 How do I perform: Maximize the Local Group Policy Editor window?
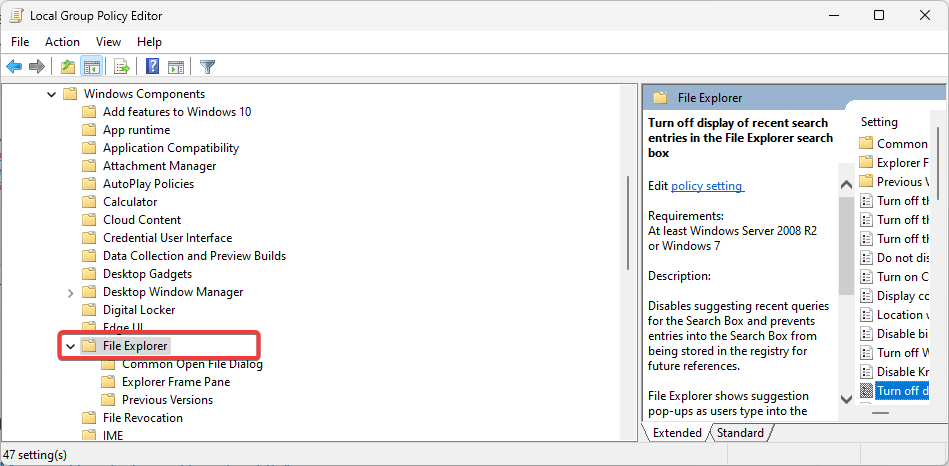coord(879,16)
